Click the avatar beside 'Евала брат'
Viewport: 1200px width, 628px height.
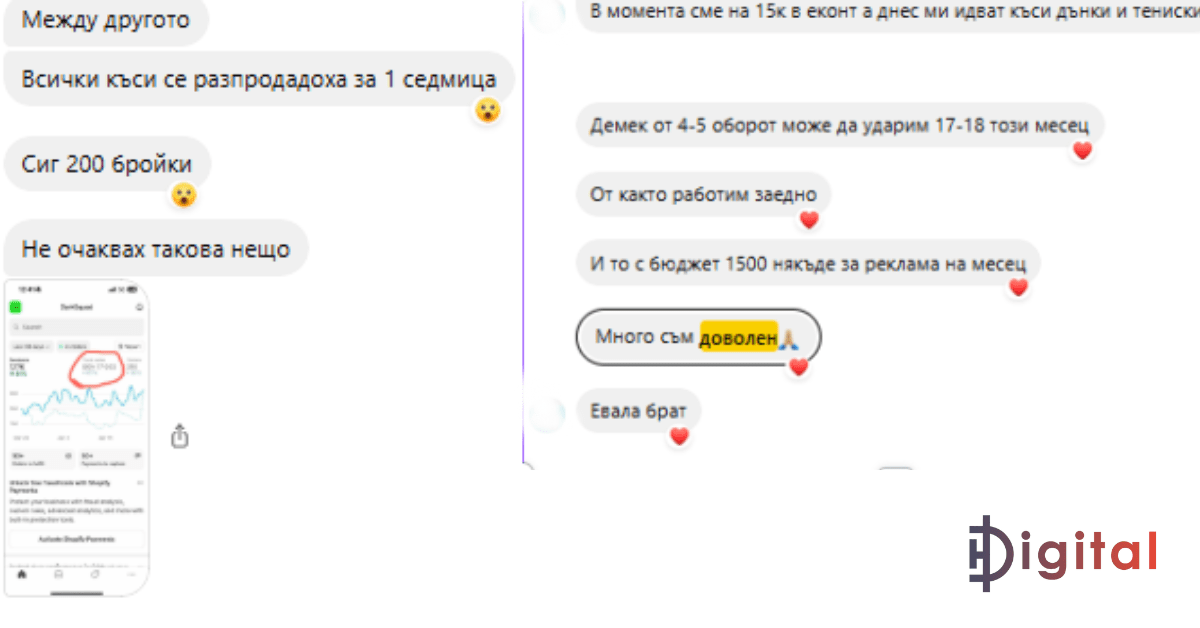[x=547, y=412]
